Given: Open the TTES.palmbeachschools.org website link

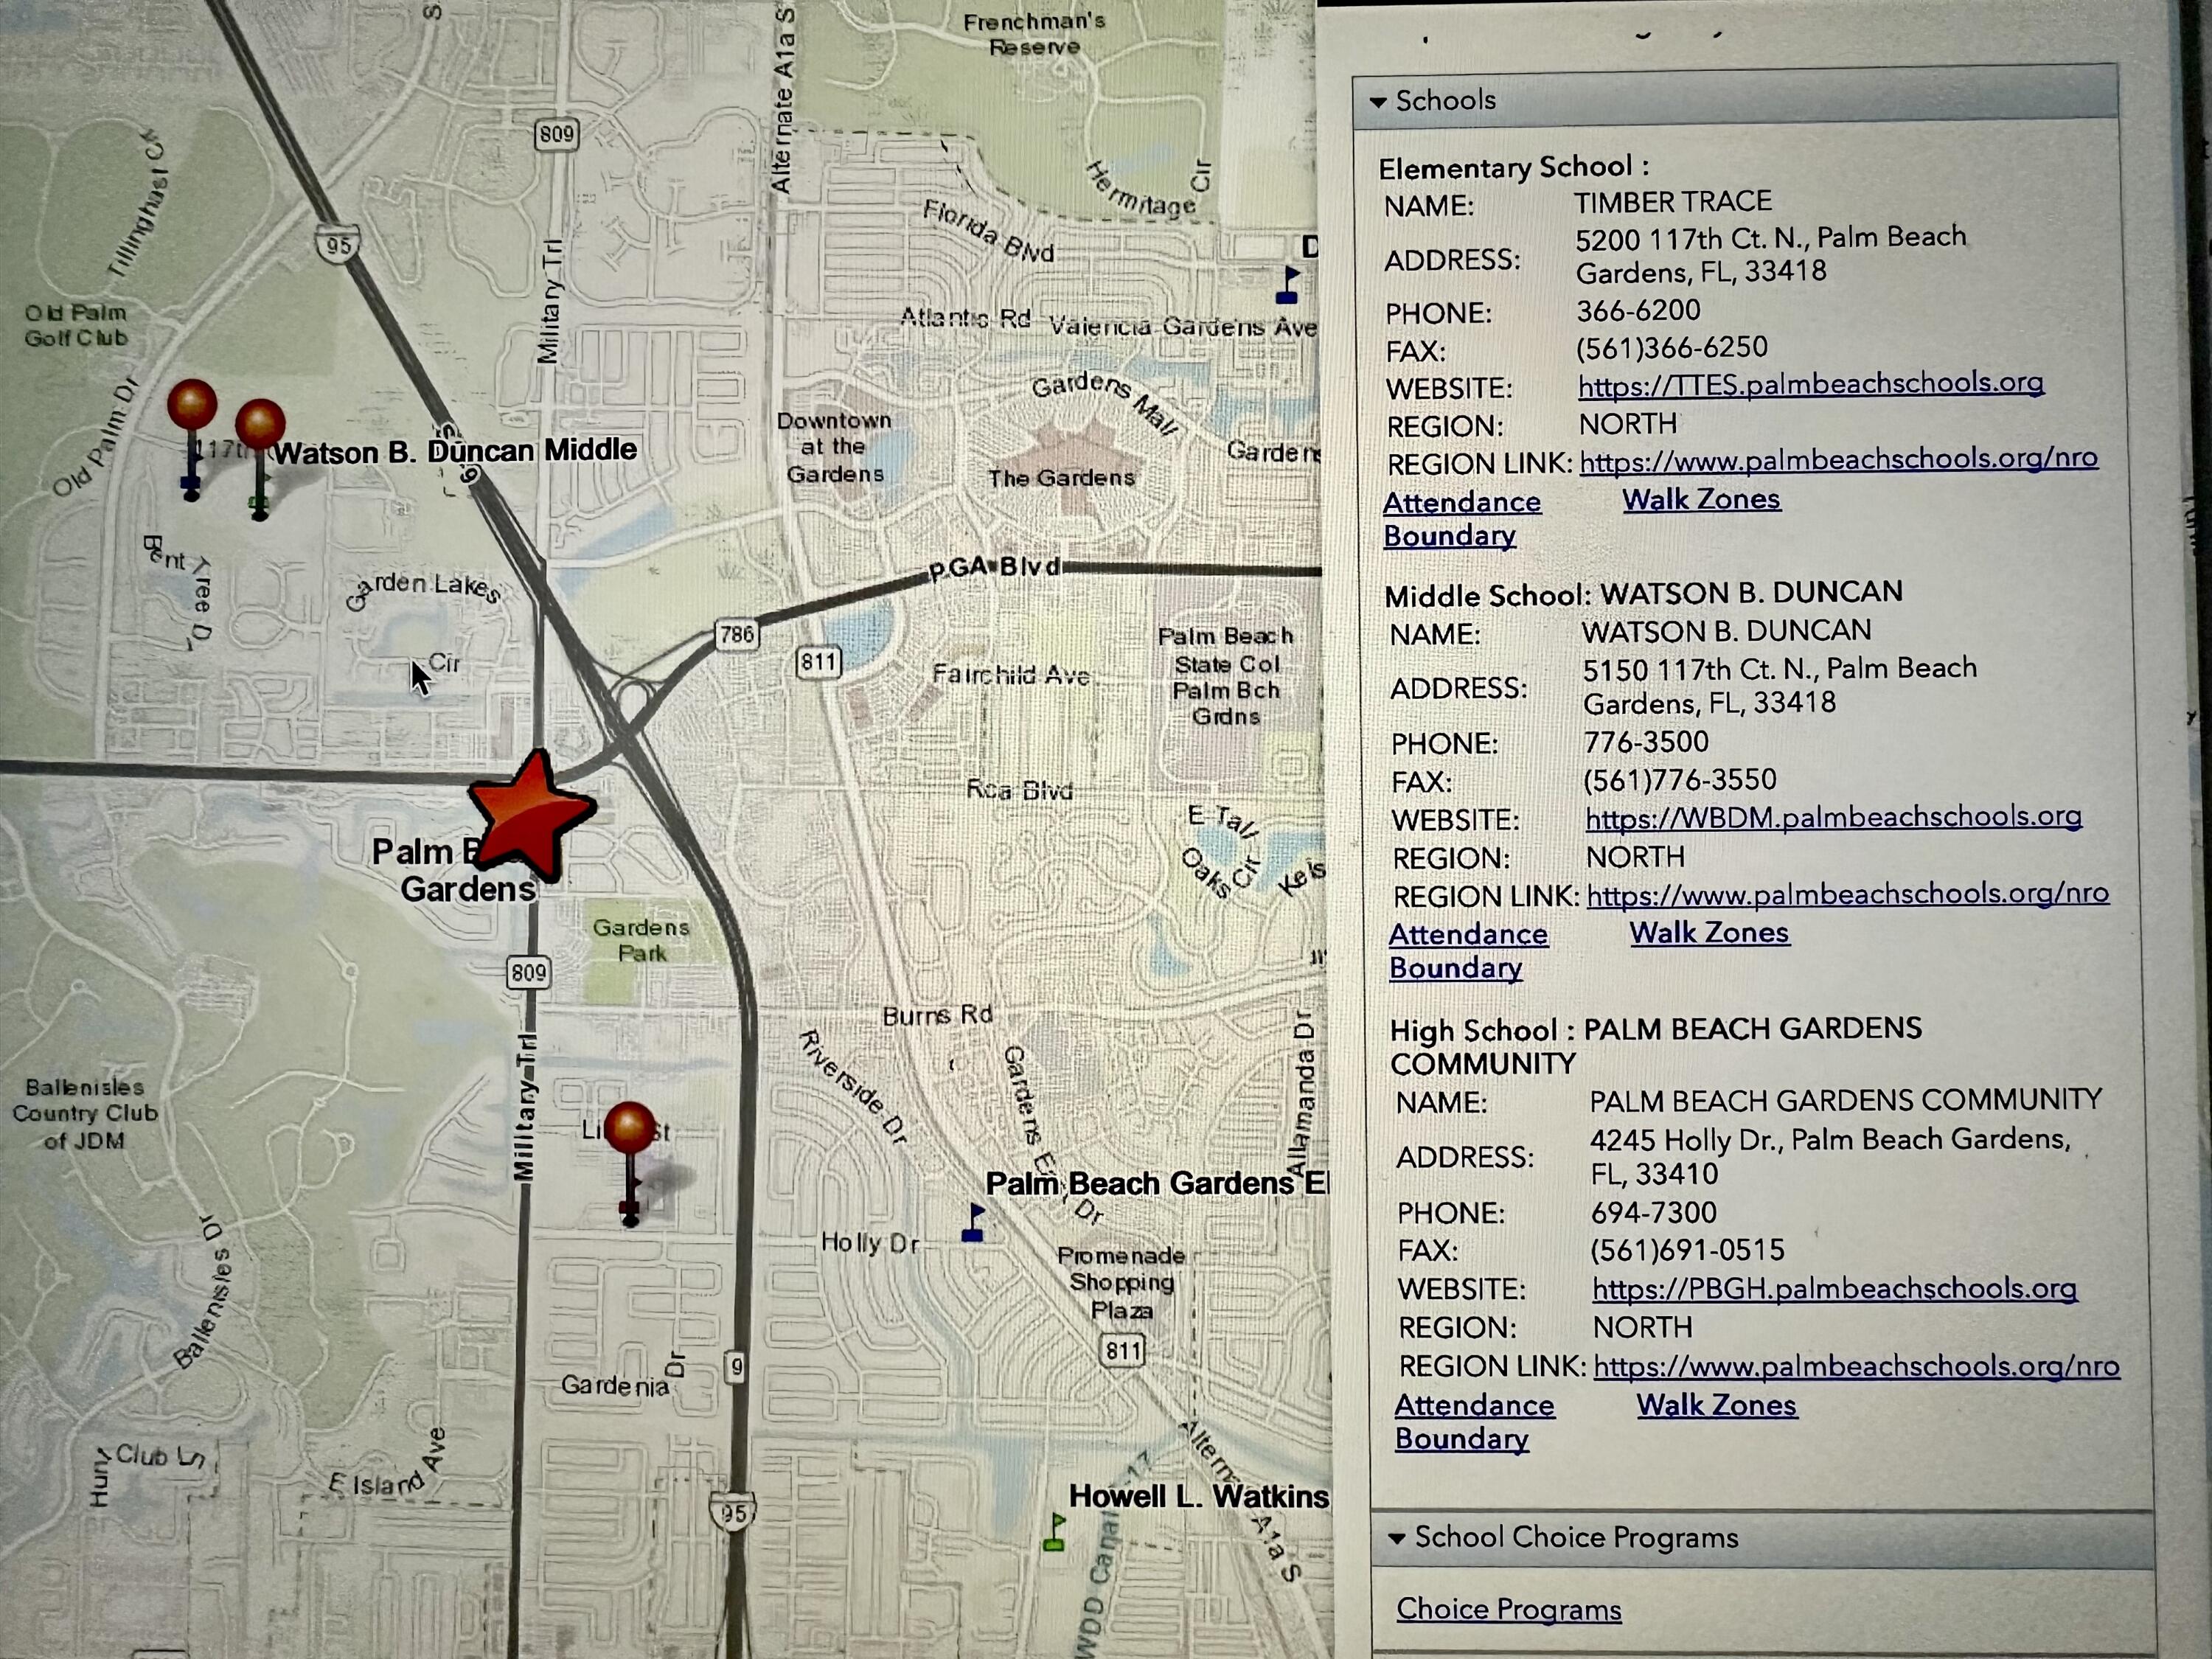Looking at the screenshot, I should coord(1810,384).
